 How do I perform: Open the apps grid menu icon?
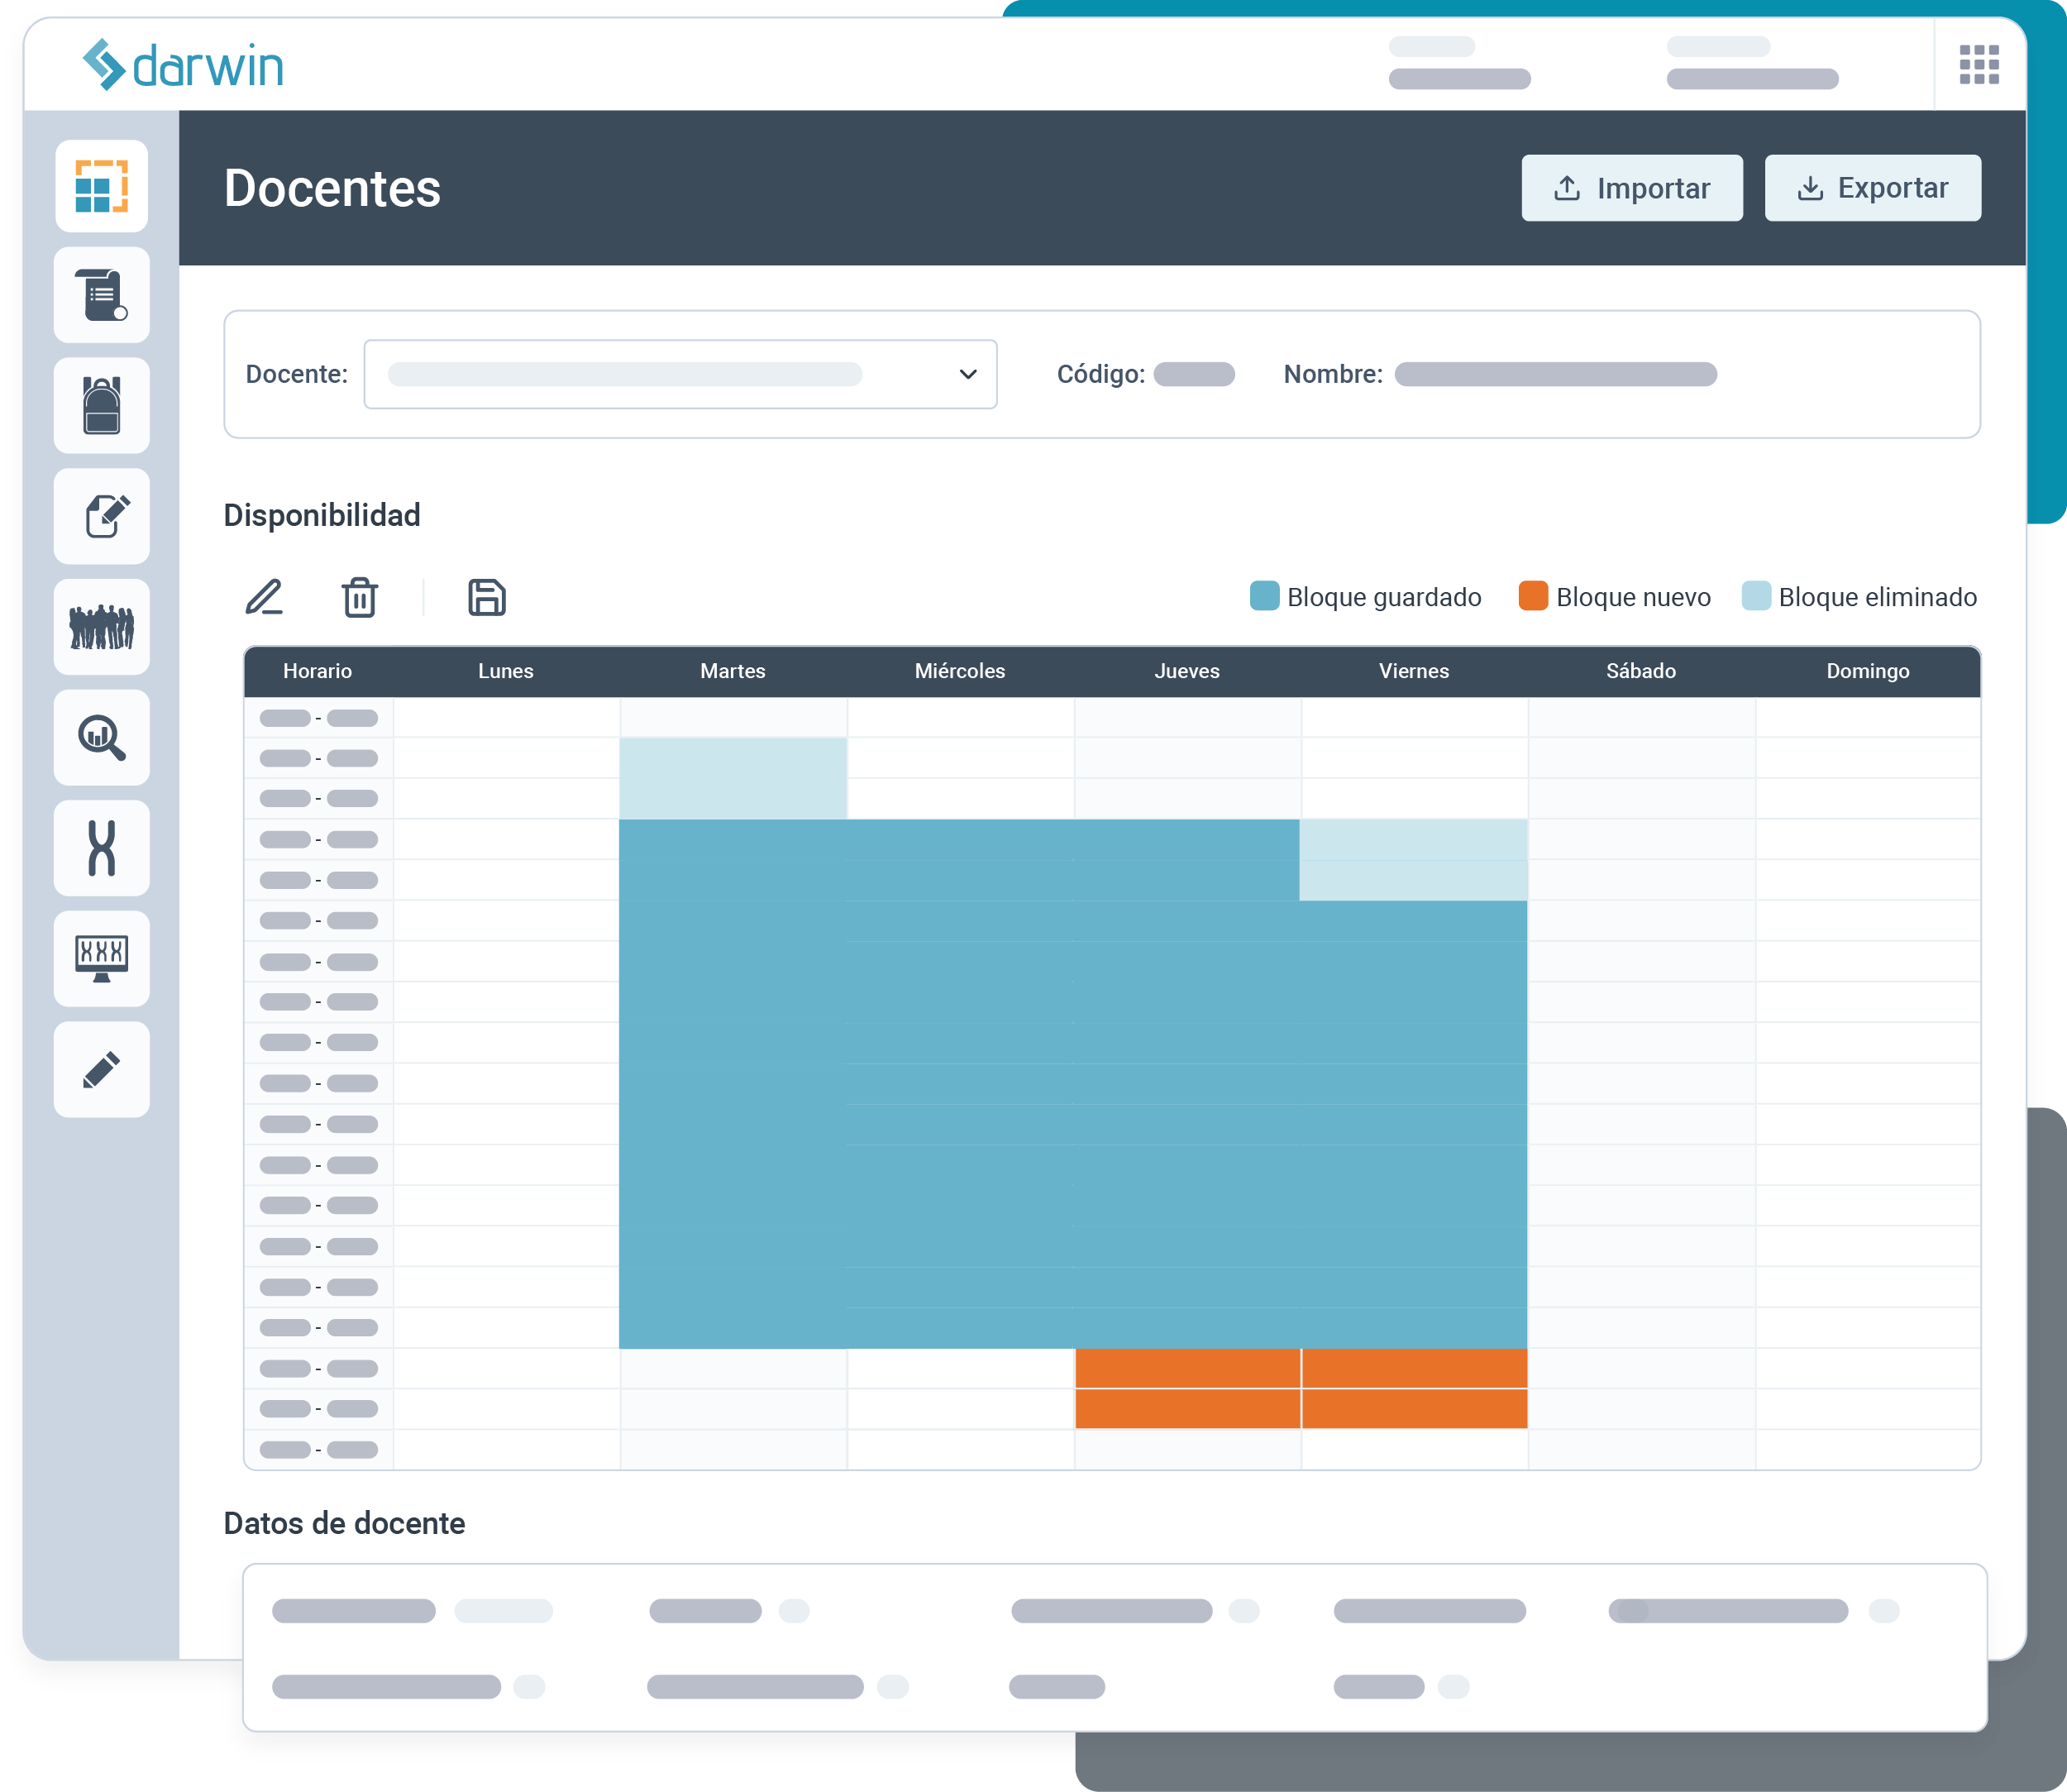[x=1978, y=64]
